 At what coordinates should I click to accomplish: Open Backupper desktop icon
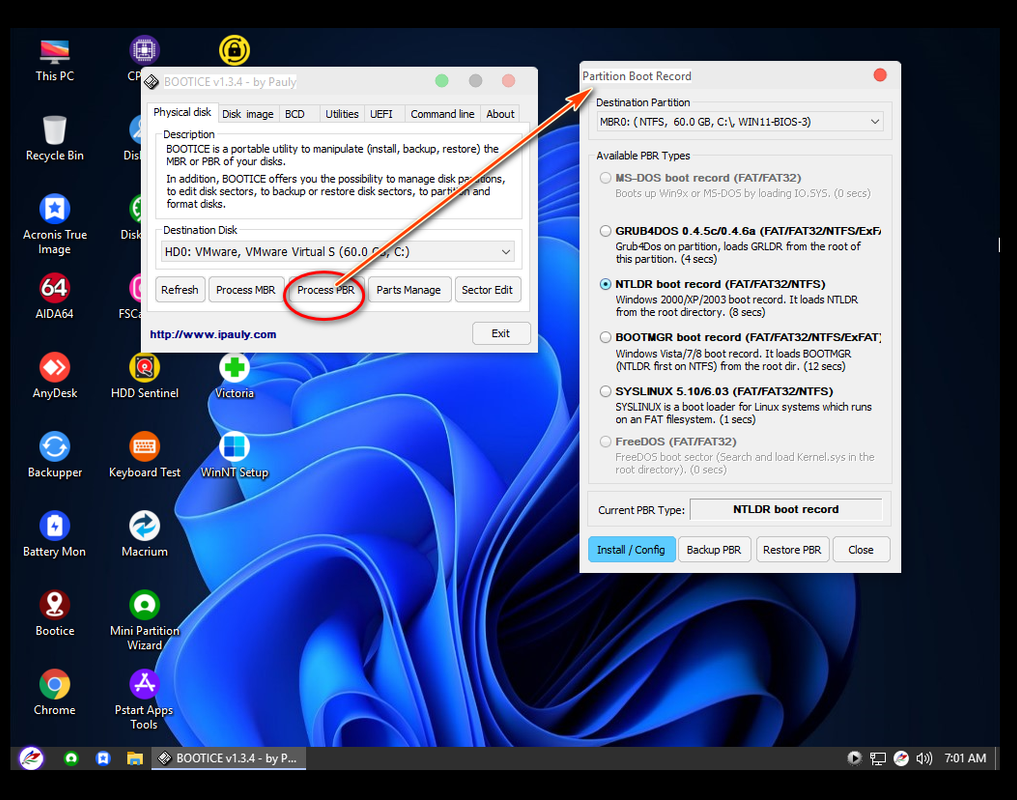[x=54, y=455]
